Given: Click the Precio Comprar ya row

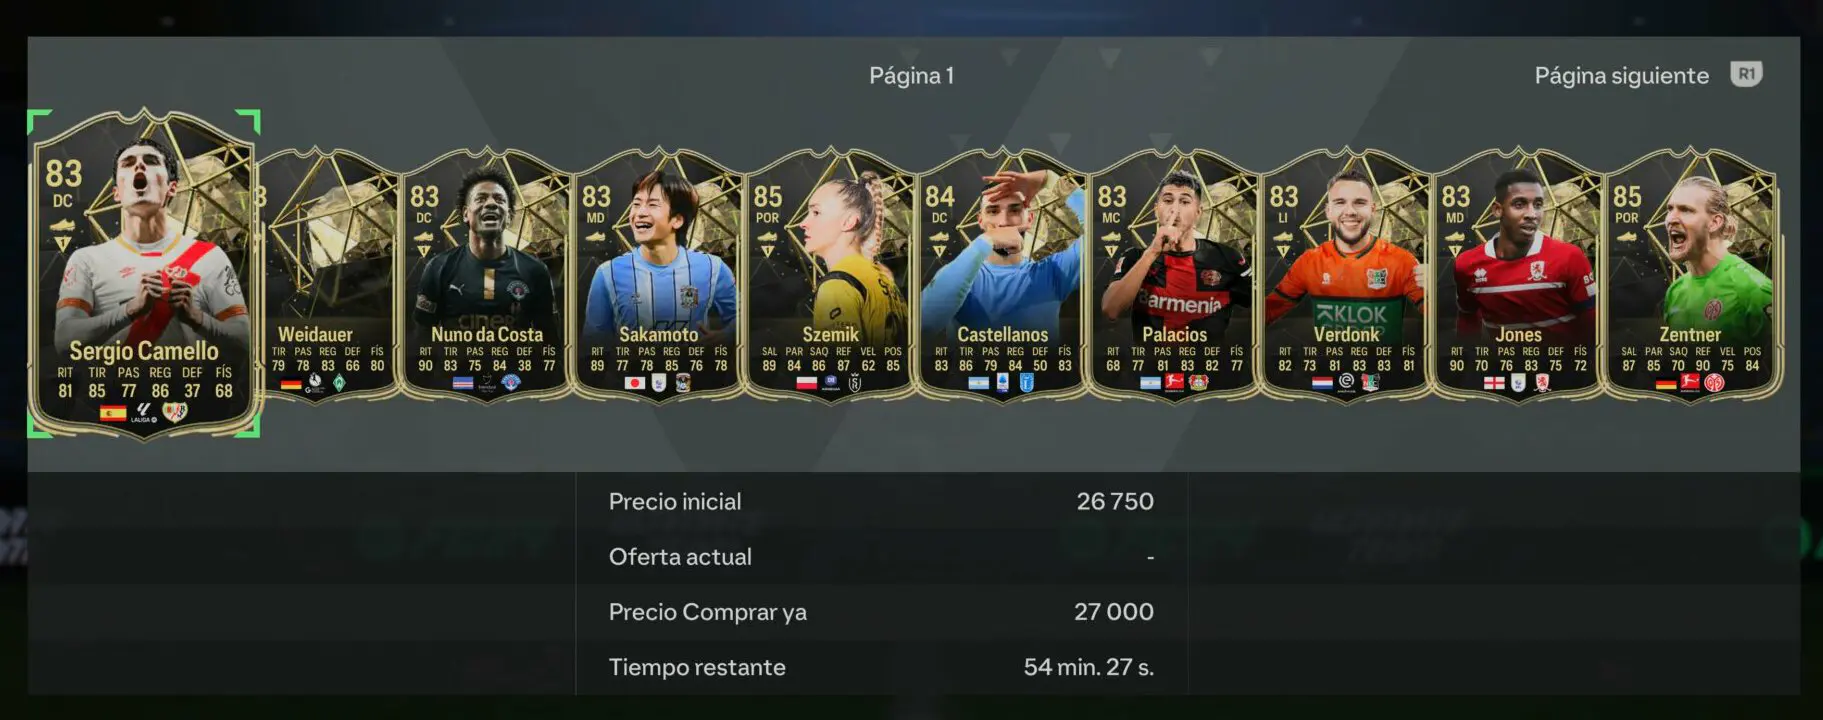Looking at the screenshot, I should coord(881,612).
